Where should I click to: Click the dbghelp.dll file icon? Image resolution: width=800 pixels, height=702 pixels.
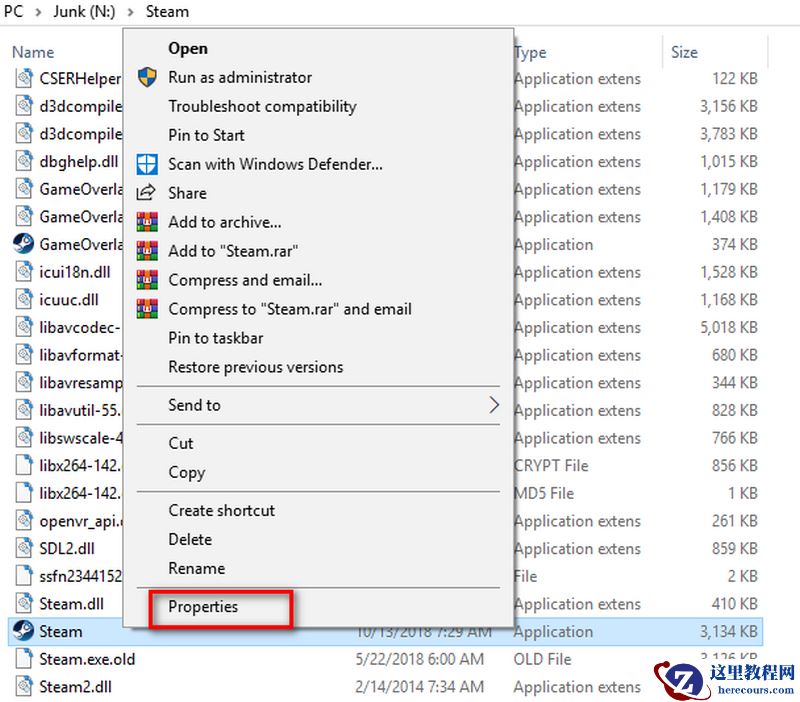(23, 161)
